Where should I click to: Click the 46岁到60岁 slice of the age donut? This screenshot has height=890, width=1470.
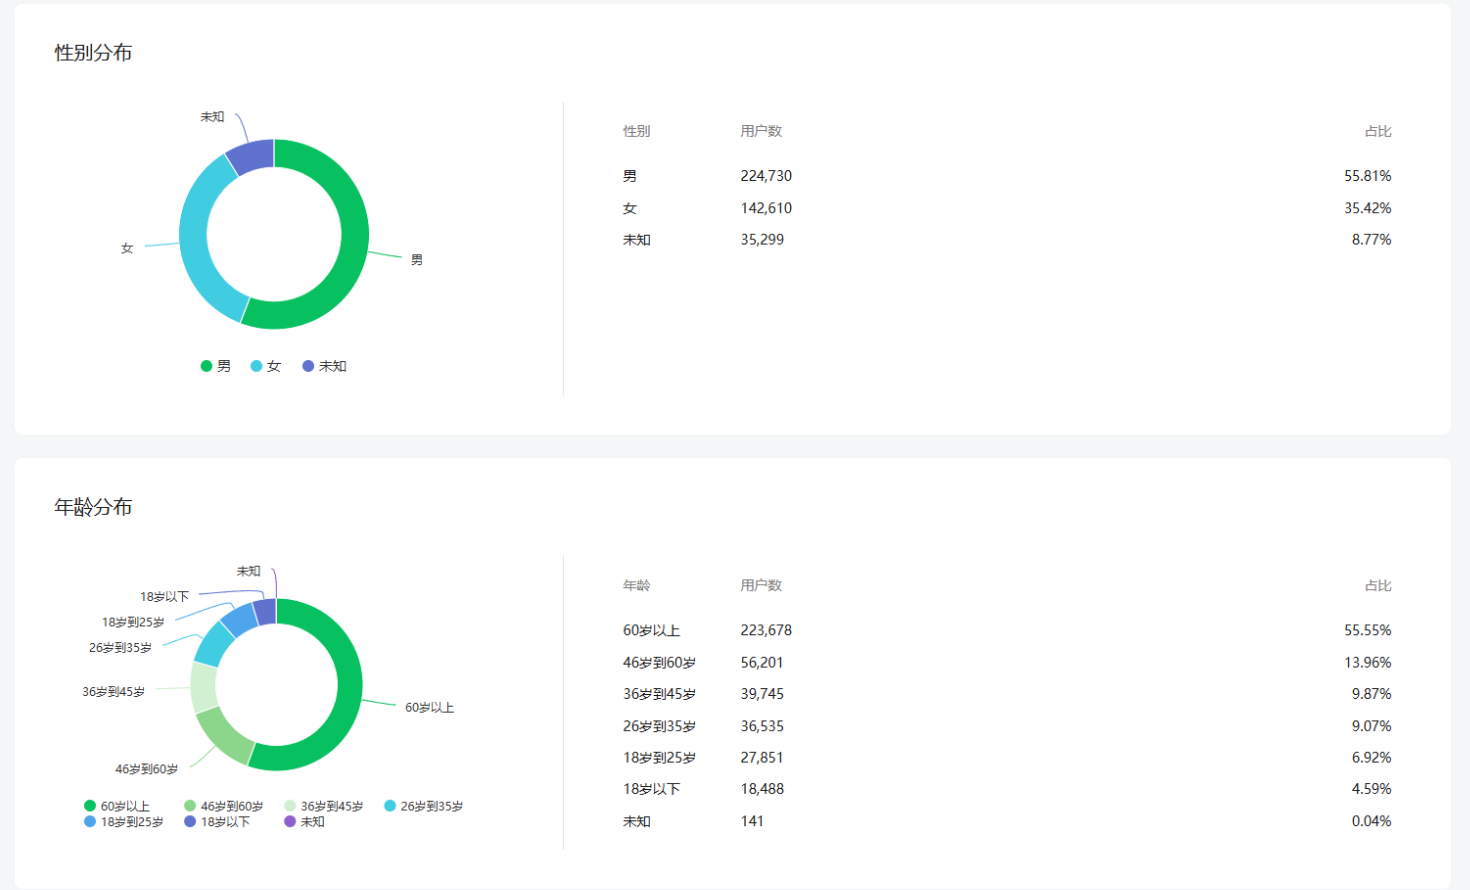[224, 736]
